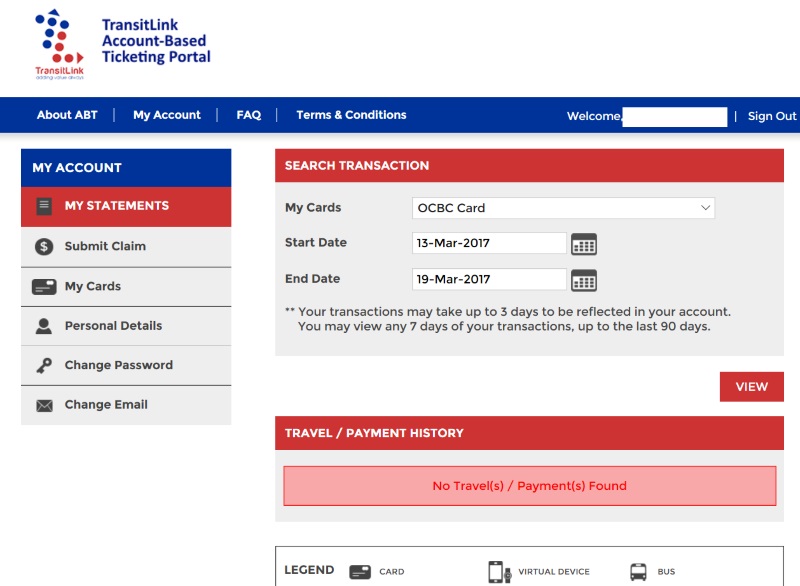Click the virtual device legend icon
This screenshot has width=800, height=586.
click(x=499, y=572)
